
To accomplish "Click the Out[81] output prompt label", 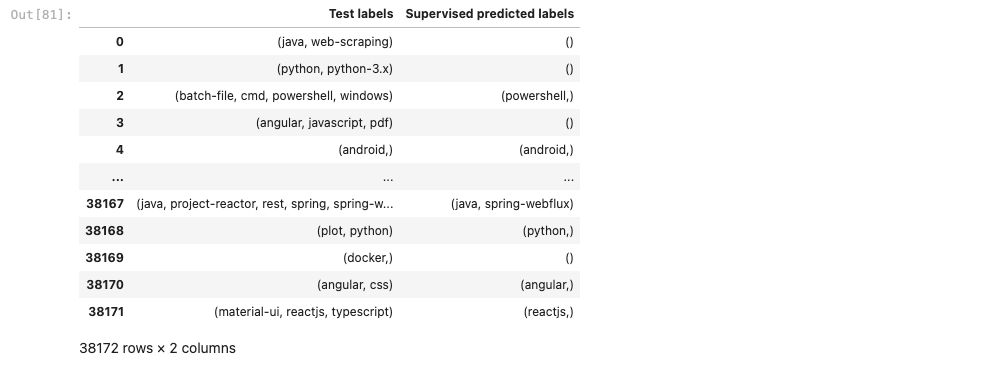I will click(41, 15).
